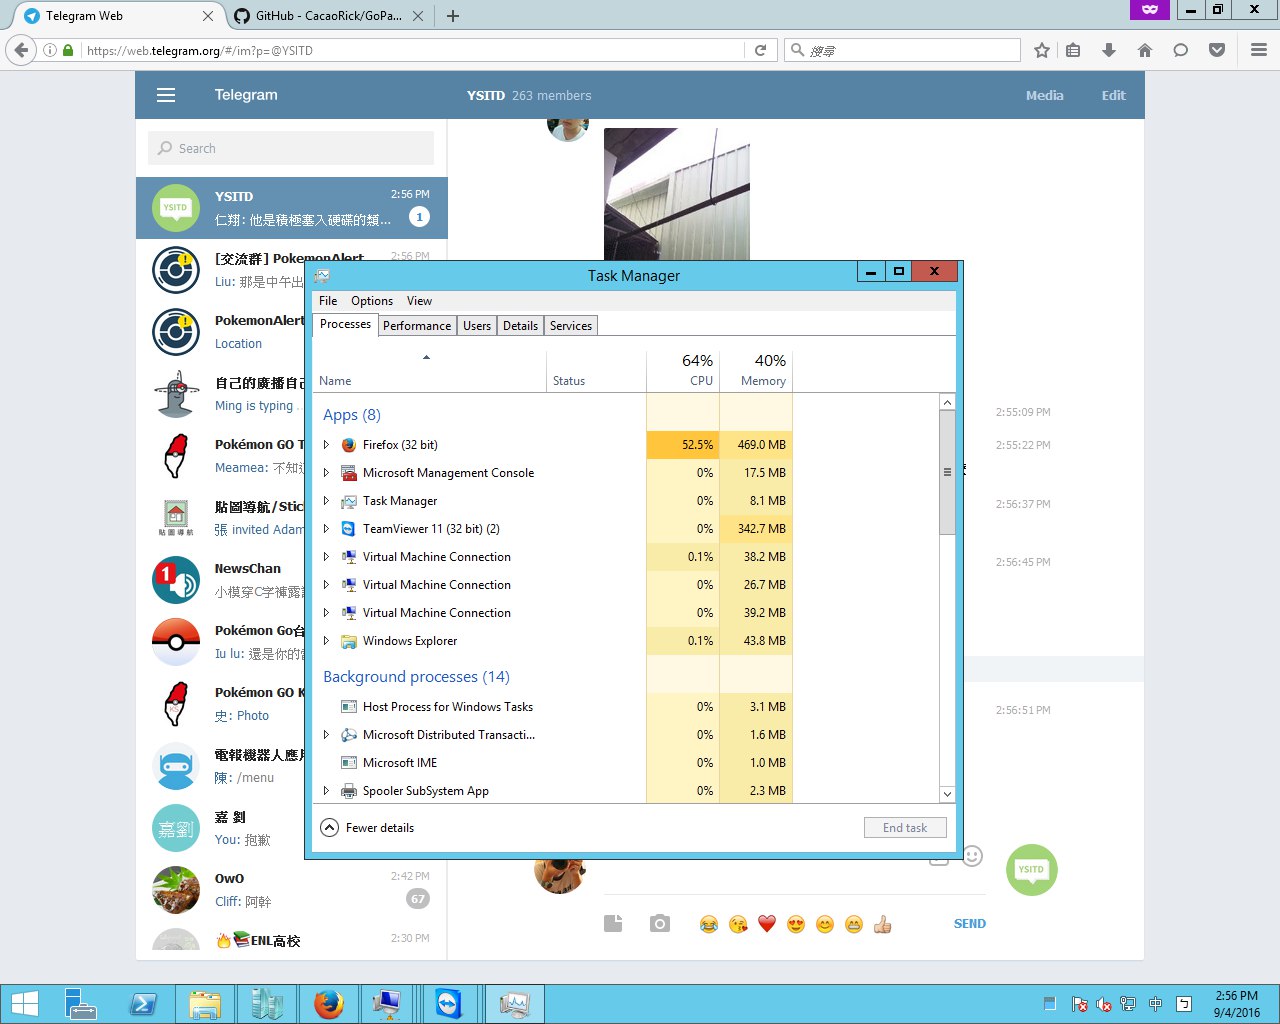Sort processes by the CPU column
This screenshot has width=1280, height=1024.
coord(683,369)
